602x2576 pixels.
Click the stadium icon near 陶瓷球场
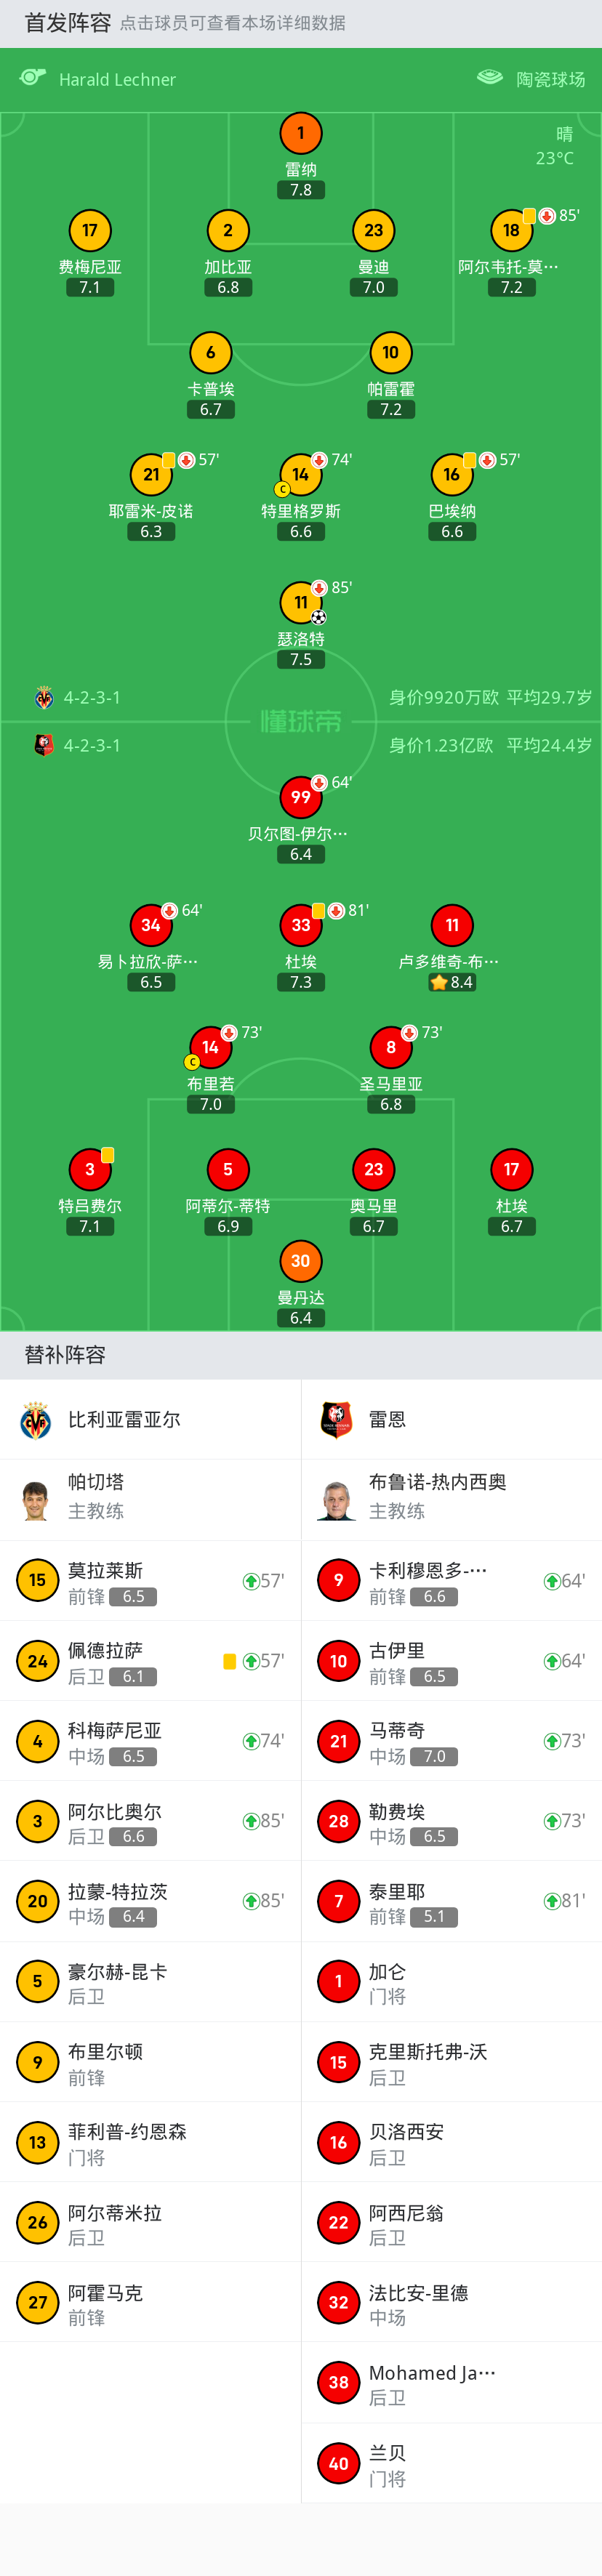490,78
